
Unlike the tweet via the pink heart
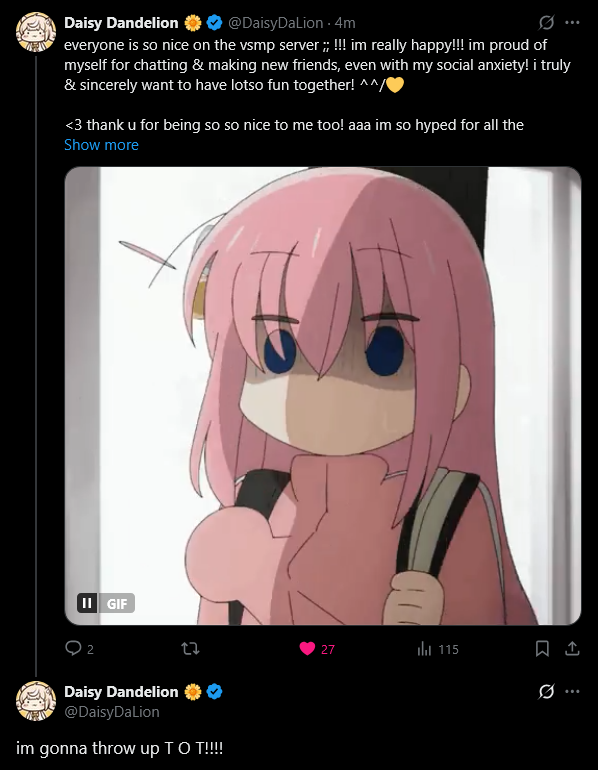pyautogui.click(x=307, y=649)
